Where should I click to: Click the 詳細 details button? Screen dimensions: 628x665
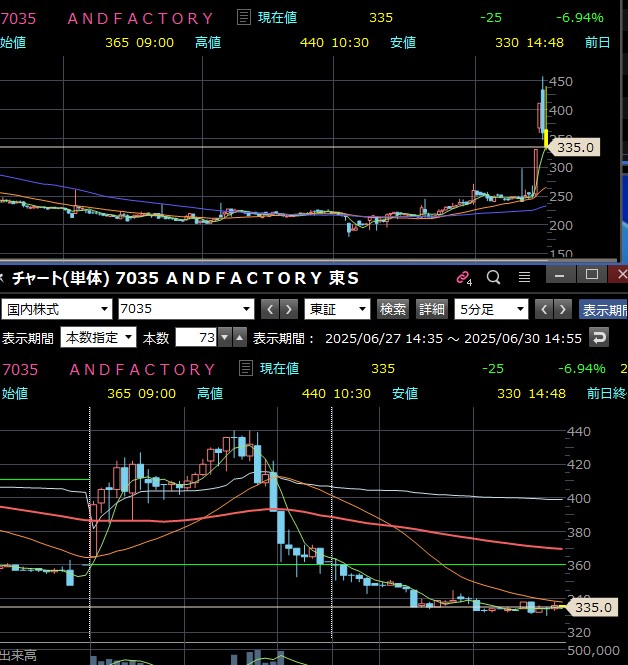tap(432, 309)
